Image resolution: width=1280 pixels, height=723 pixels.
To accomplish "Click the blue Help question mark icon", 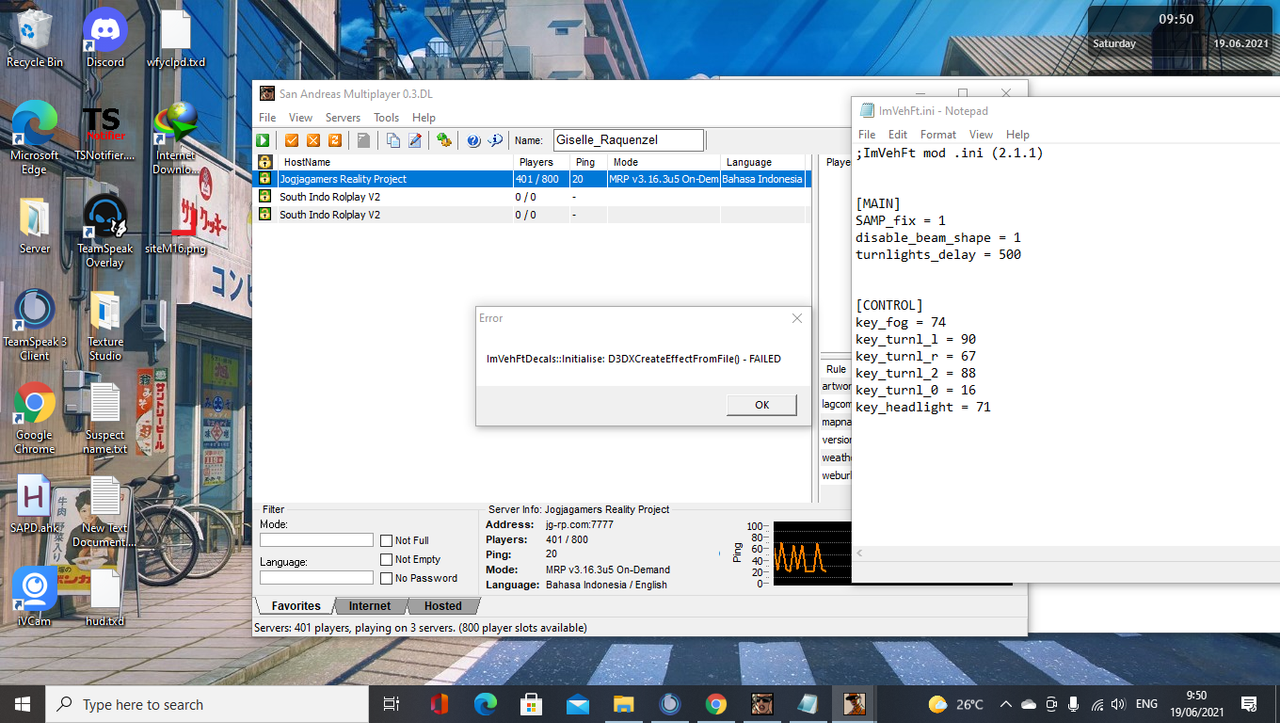I will (x=474, y=141).
